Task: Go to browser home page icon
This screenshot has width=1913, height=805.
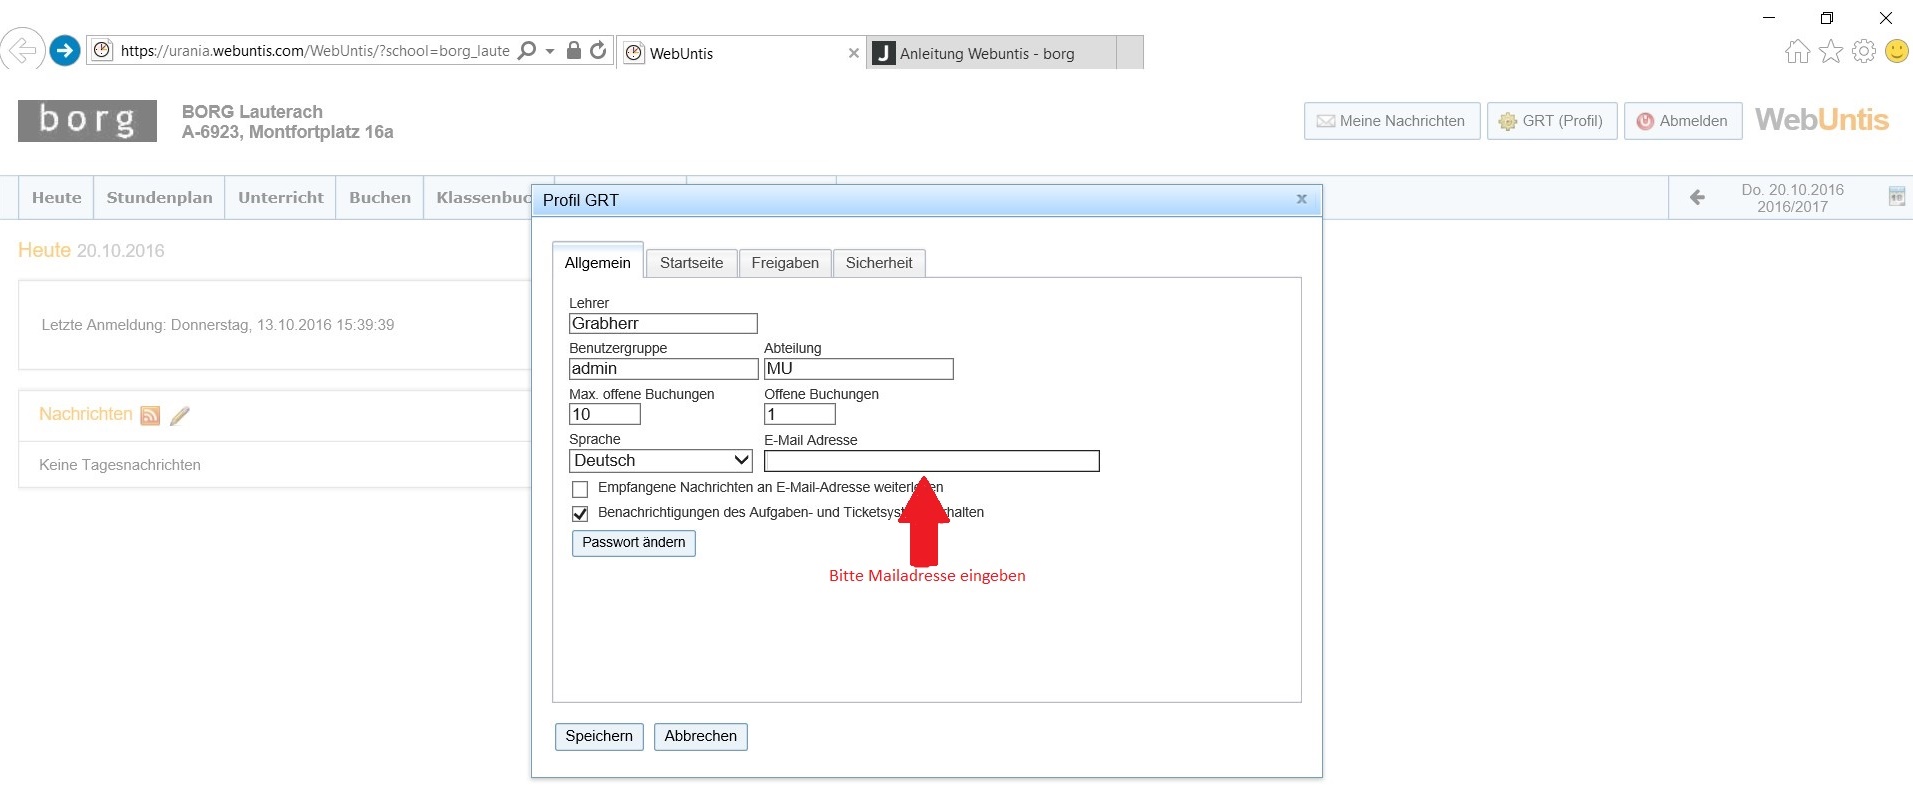Action: [1797, 51]
